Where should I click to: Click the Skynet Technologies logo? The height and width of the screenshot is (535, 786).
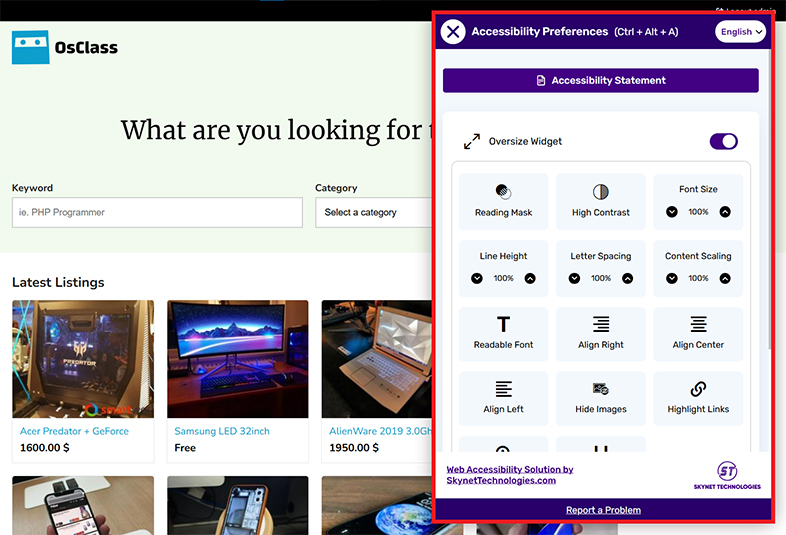click(x=727, y=475)
